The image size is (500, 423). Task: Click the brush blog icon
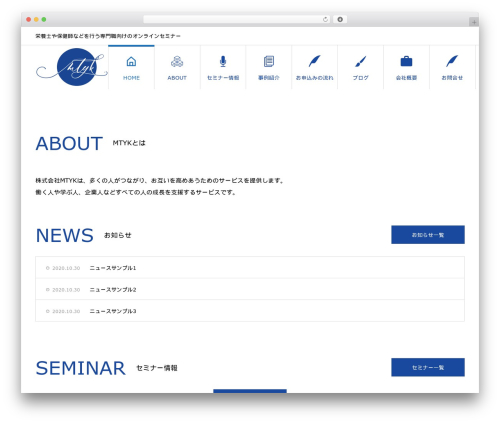pos(360,61)
